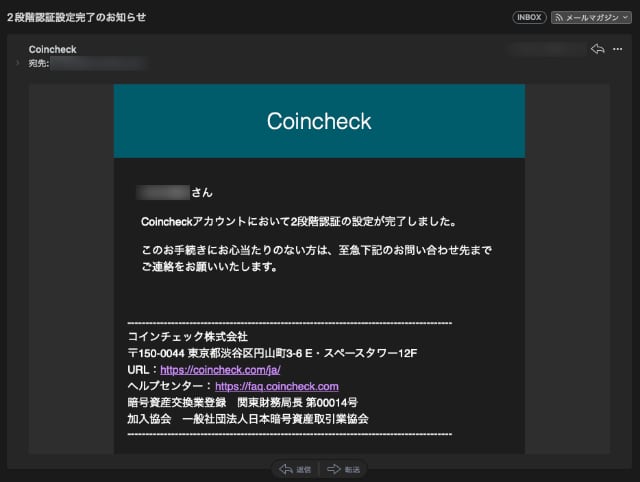Click the 返信 reply button at bottom

(295, 469)
